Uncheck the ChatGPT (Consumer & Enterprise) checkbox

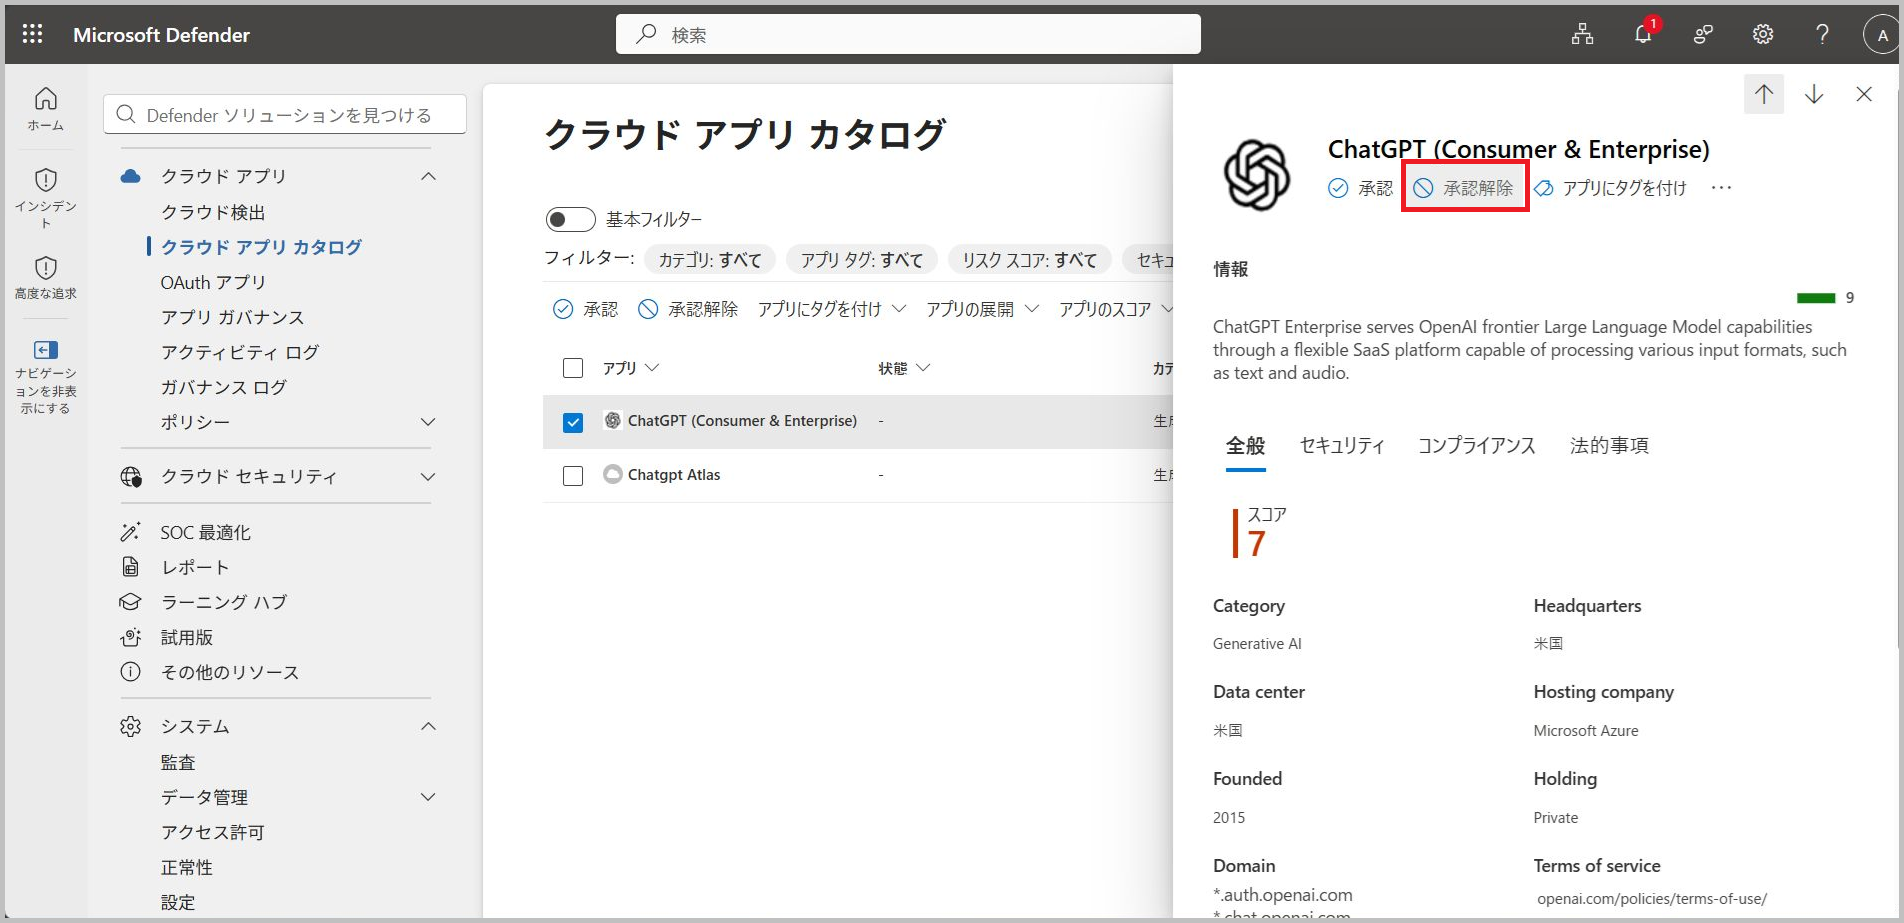[573, 422]
